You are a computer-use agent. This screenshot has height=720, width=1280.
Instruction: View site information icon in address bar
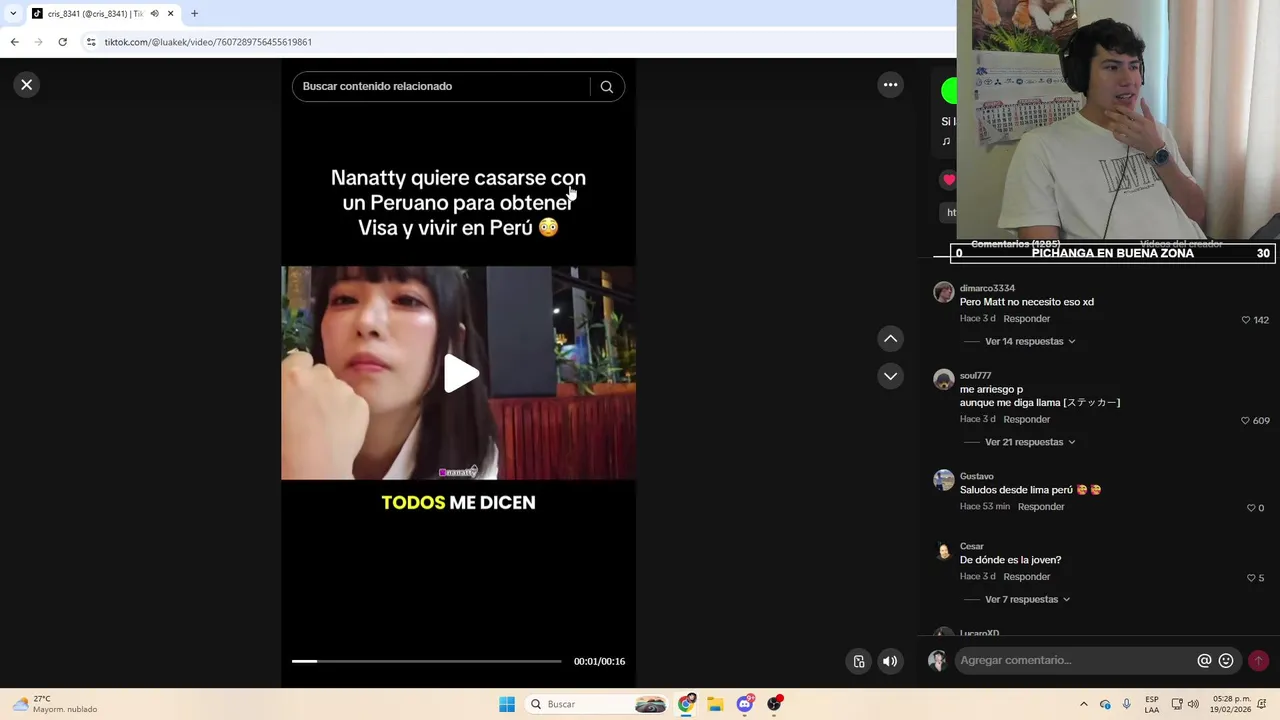(91, 42)
